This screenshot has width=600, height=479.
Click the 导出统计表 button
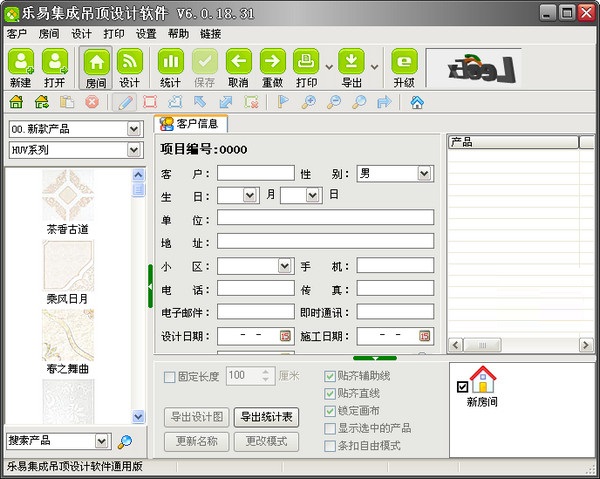click(x=266, y=417)
